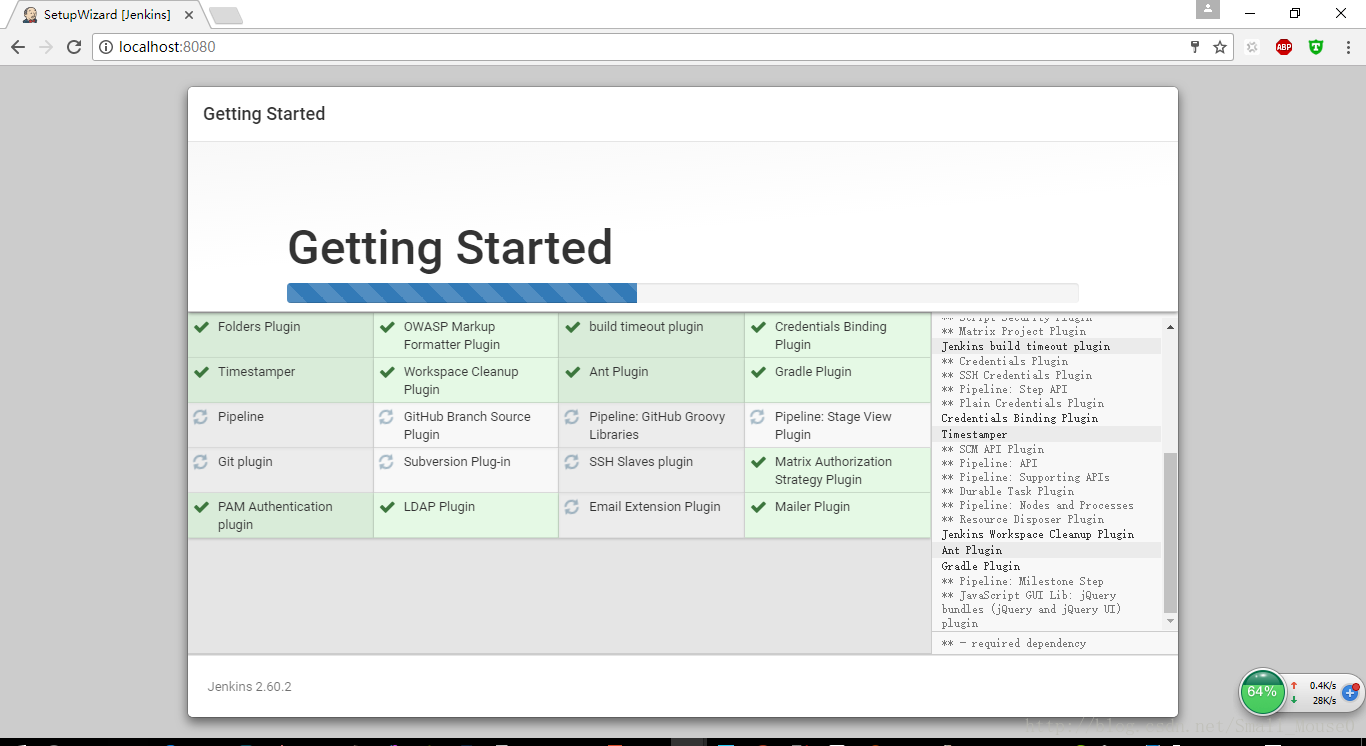The image size is (1366, 746).
Task: Click the checkmark beside LDAP Plugin
Action: [x=387, y=507]
